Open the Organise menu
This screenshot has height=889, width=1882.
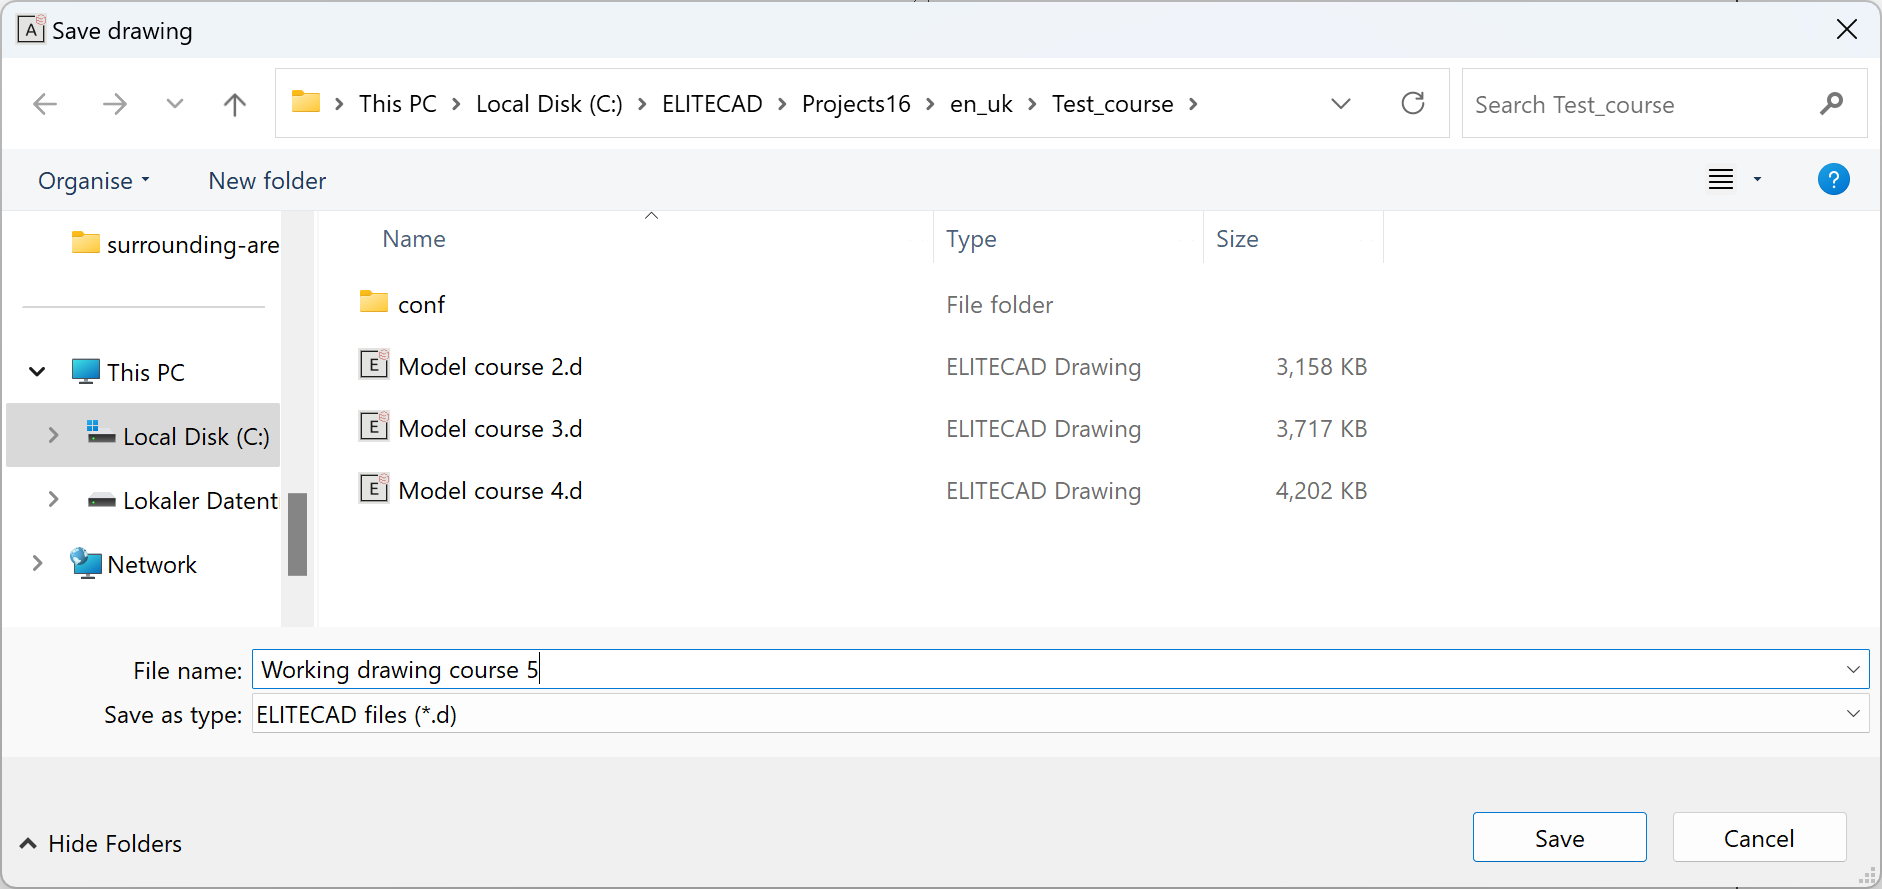click(x=93, y=181)
